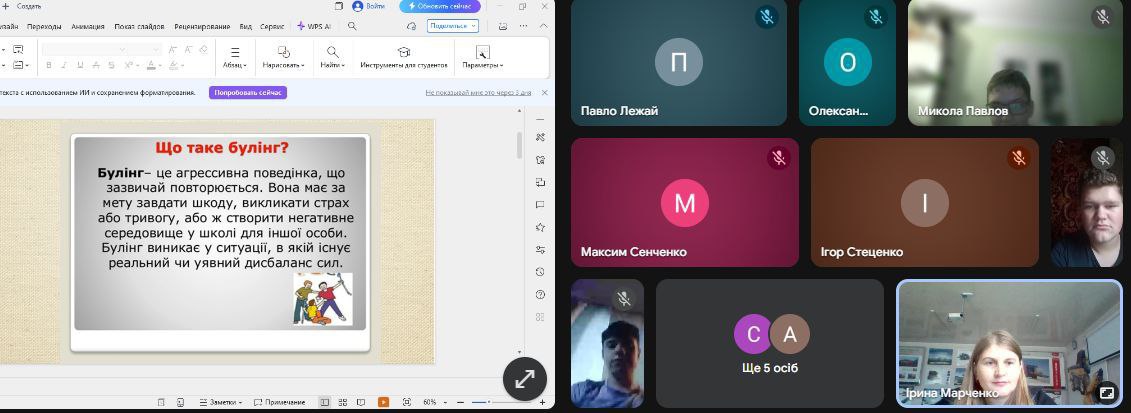Switch to slide sorter view icon
This screenshot has height=413, width=1131.
tap(343, 402)
